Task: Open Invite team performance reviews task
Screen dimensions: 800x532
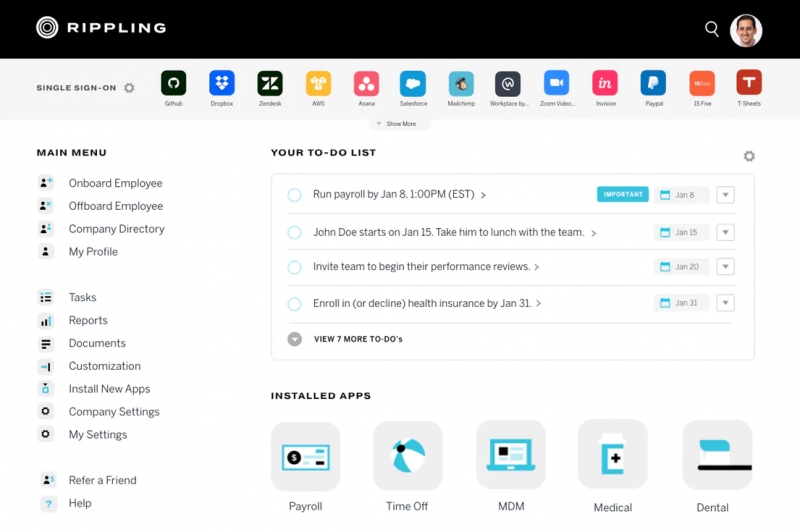Action: coord(426,267)
